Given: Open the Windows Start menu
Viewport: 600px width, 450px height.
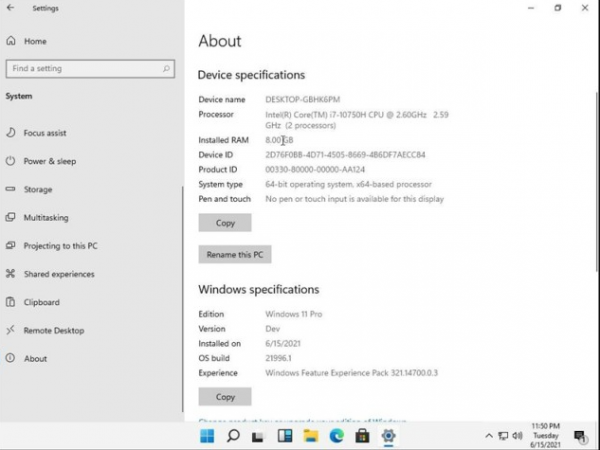Looking at the screenshot, I should tap(207, 435).
